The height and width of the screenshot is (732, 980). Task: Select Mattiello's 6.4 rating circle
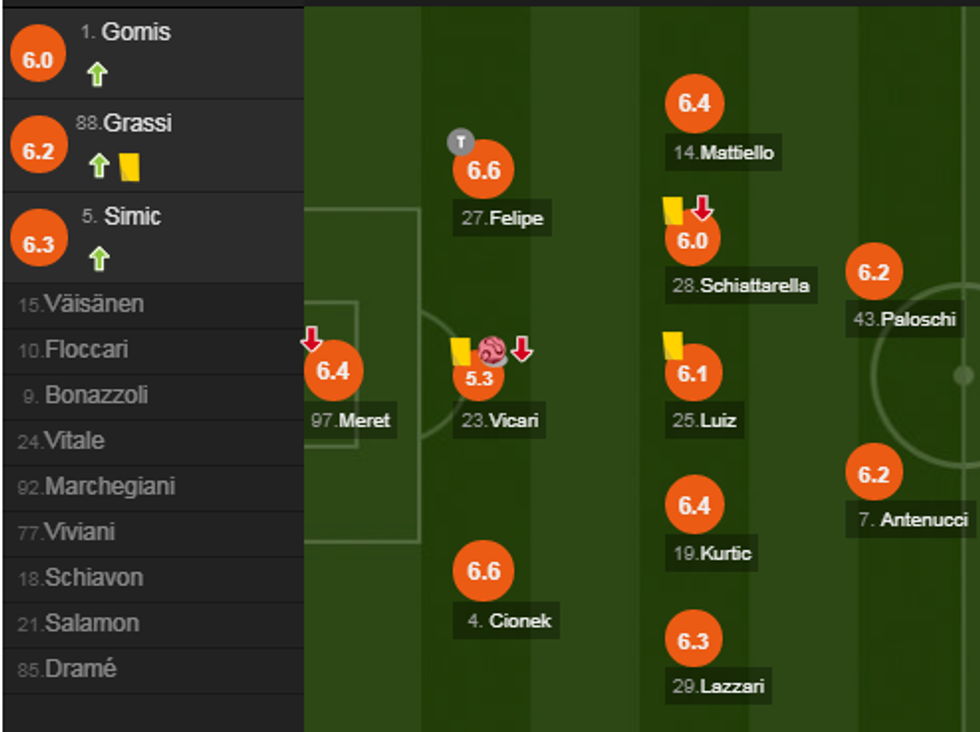point(693,104)
